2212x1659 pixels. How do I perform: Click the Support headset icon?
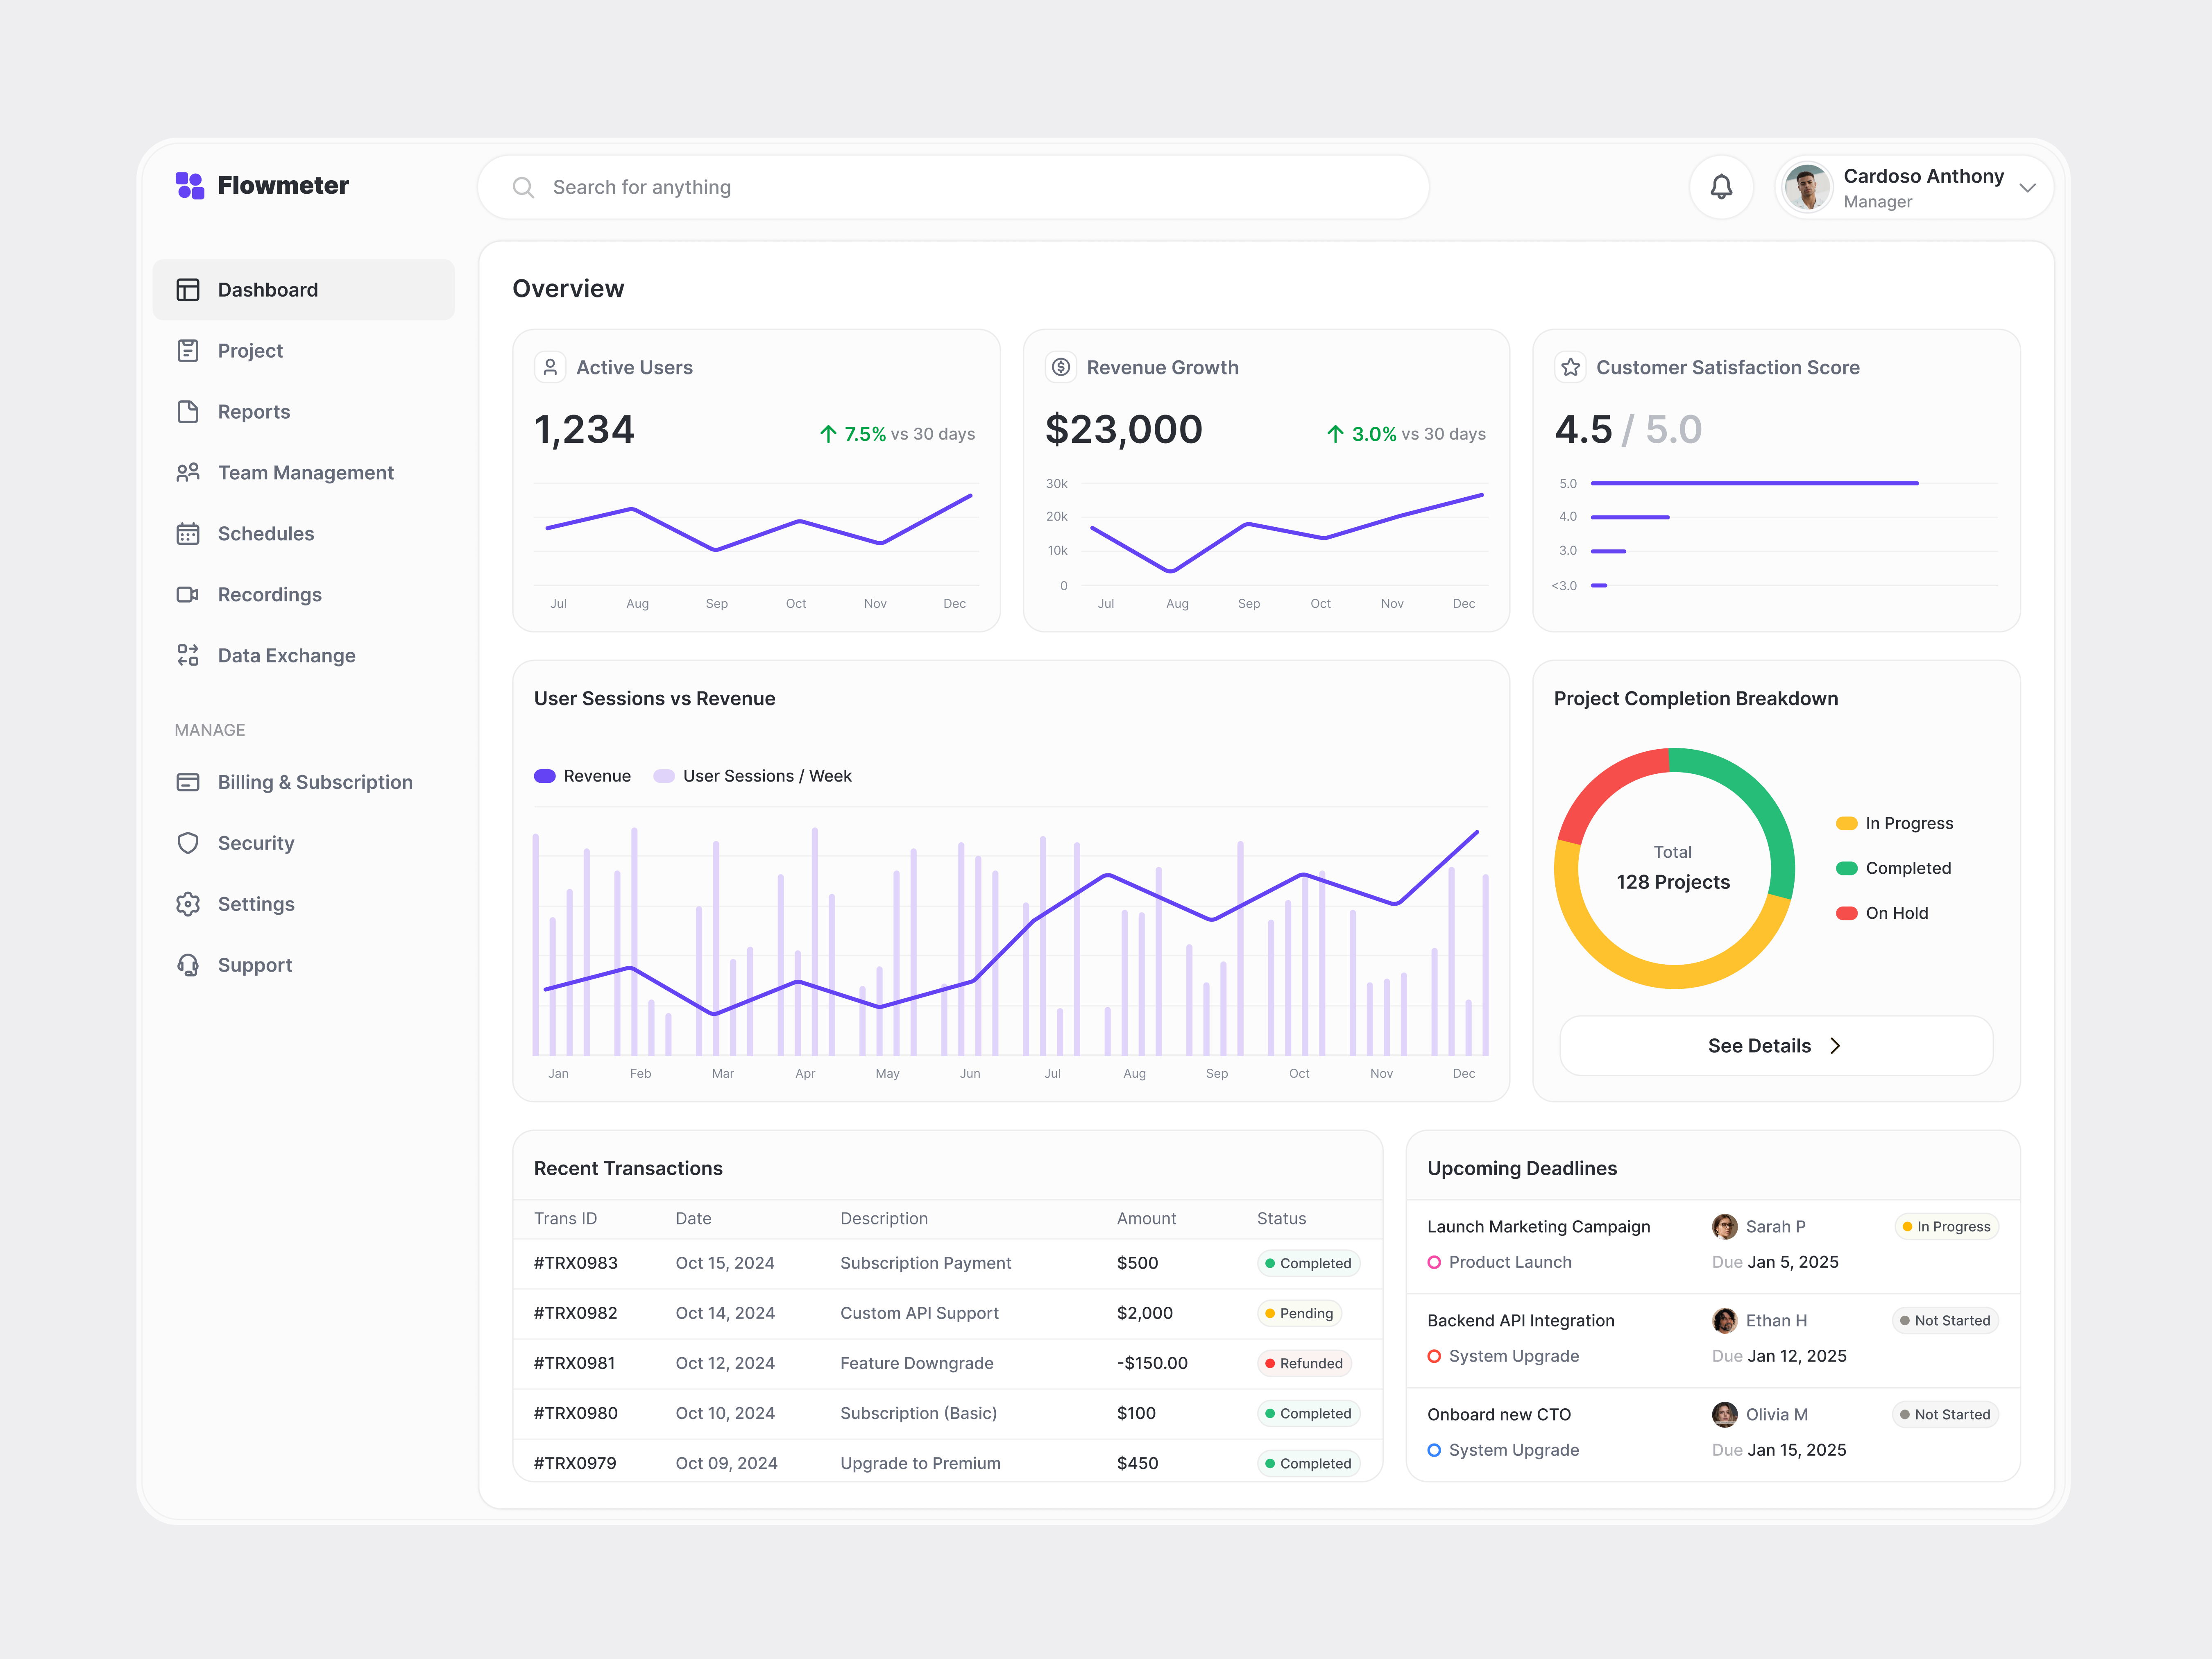(x=189, y=964)
